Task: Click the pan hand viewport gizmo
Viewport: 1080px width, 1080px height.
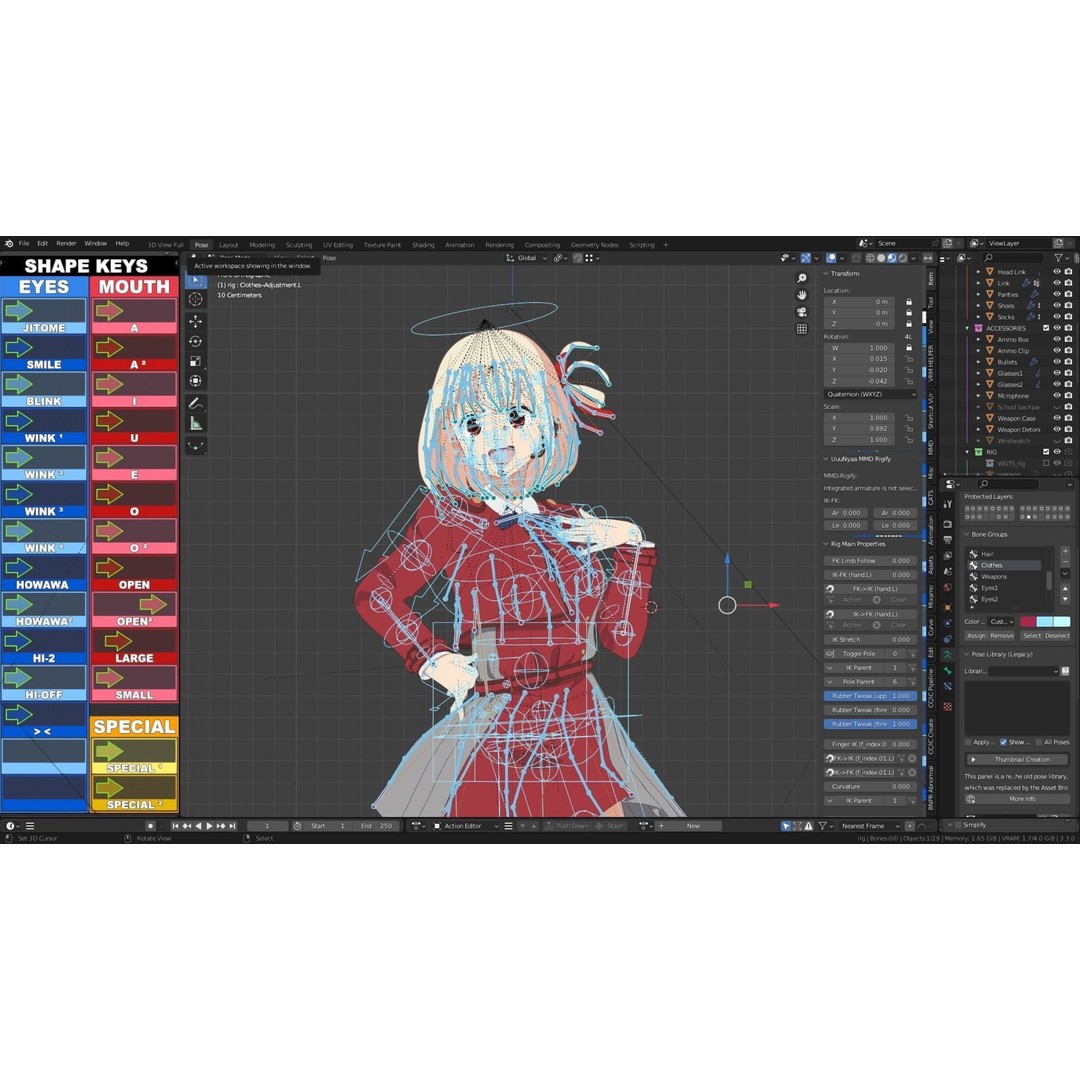Action: click(802, 295)
